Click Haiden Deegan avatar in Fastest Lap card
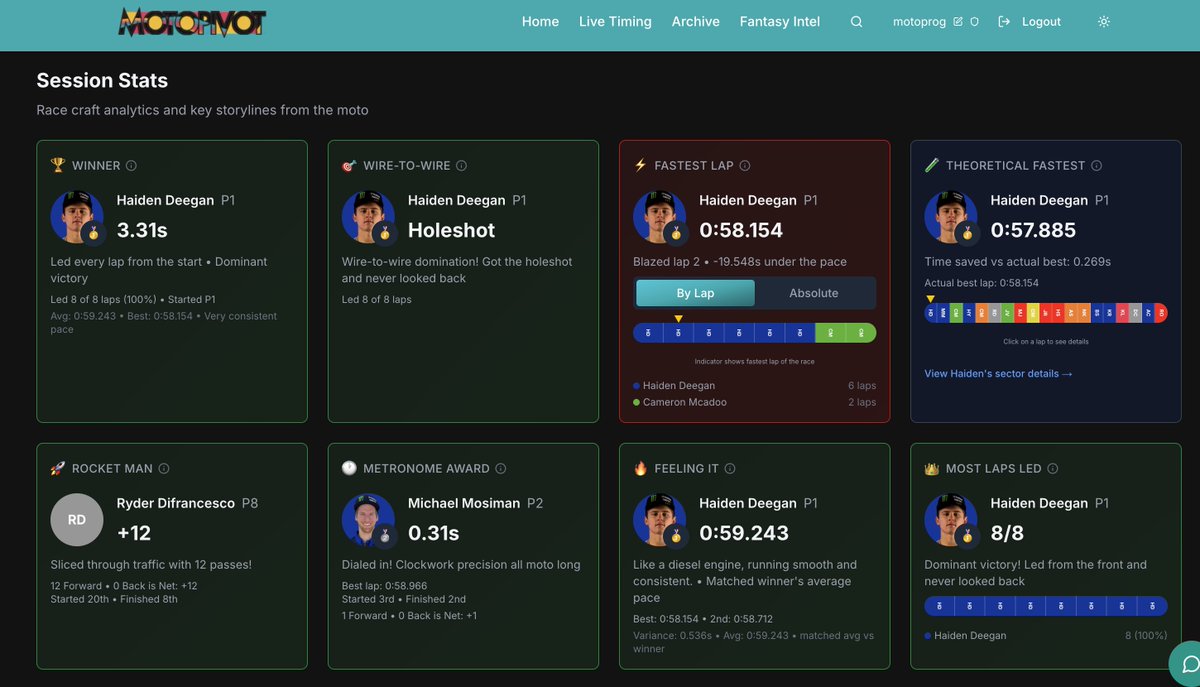This screenshot has height=687, width=1200. [660, 217]
